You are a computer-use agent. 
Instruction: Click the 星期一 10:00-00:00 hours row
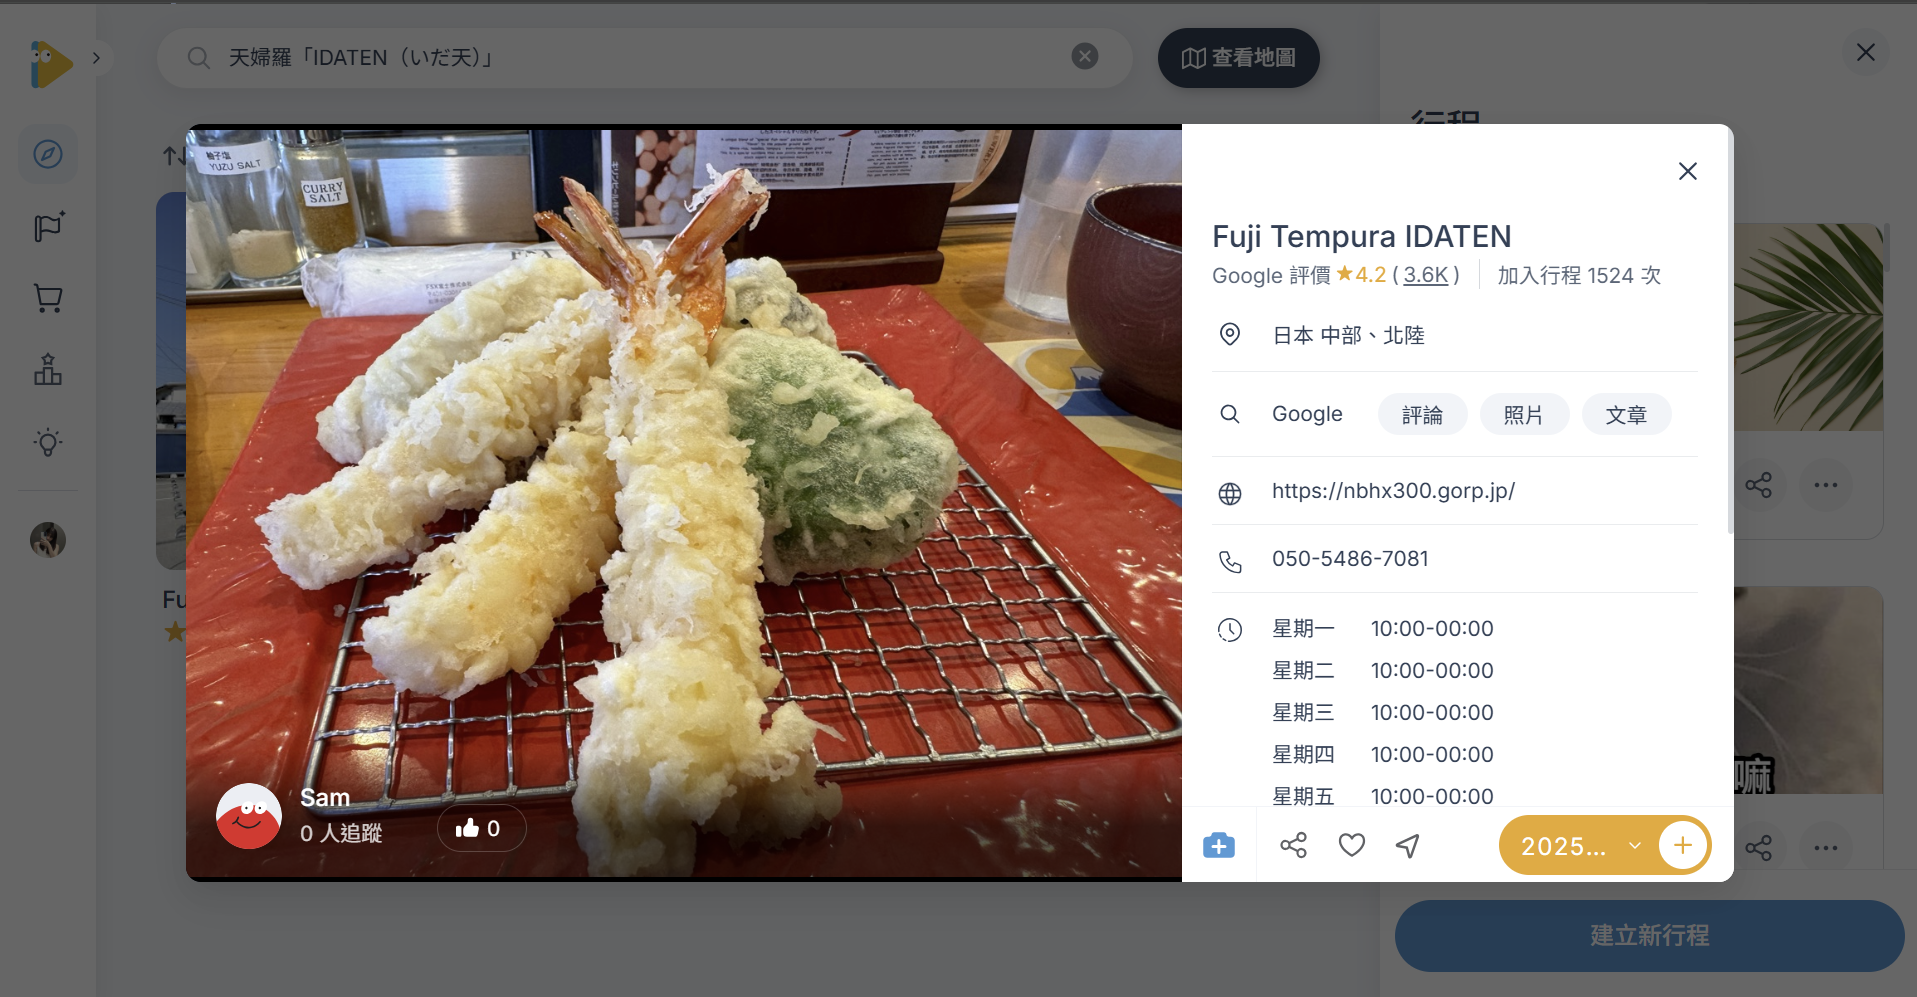pos(1383,629)
